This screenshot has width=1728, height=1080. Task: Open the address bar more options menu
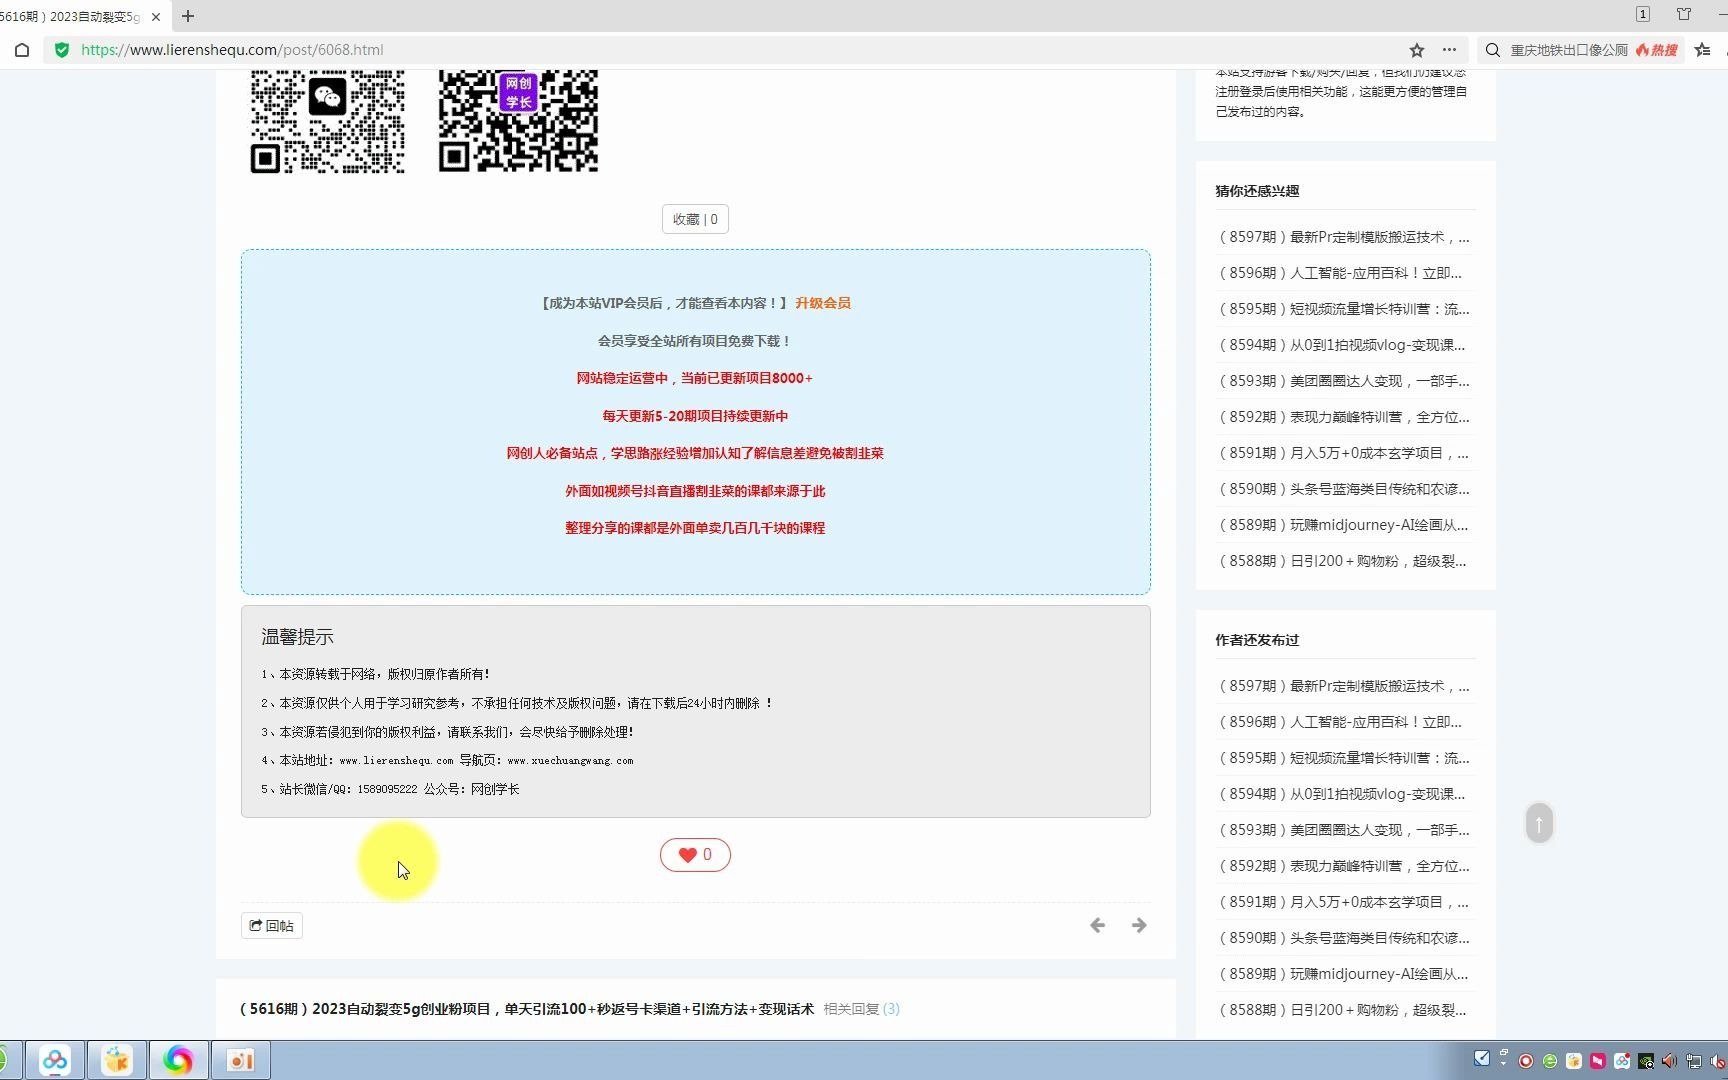[x=1449, y=50]
